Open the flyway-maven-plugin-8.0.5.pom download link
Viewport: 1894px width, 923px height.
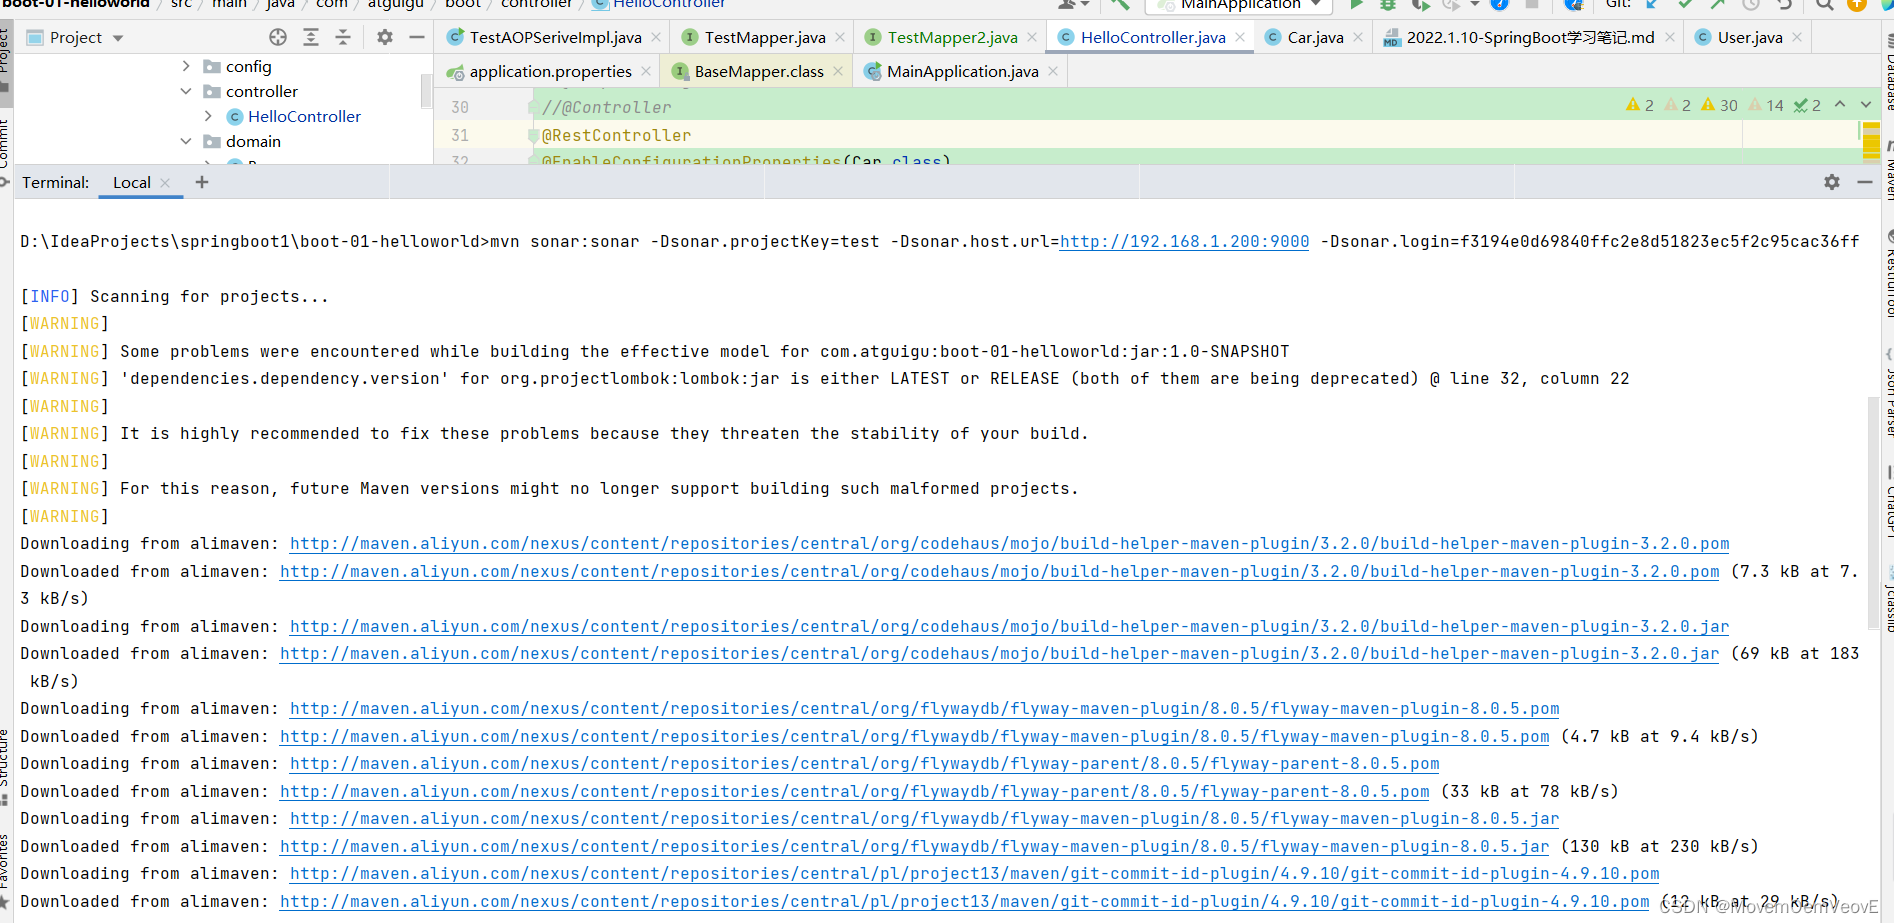point(925,708)
